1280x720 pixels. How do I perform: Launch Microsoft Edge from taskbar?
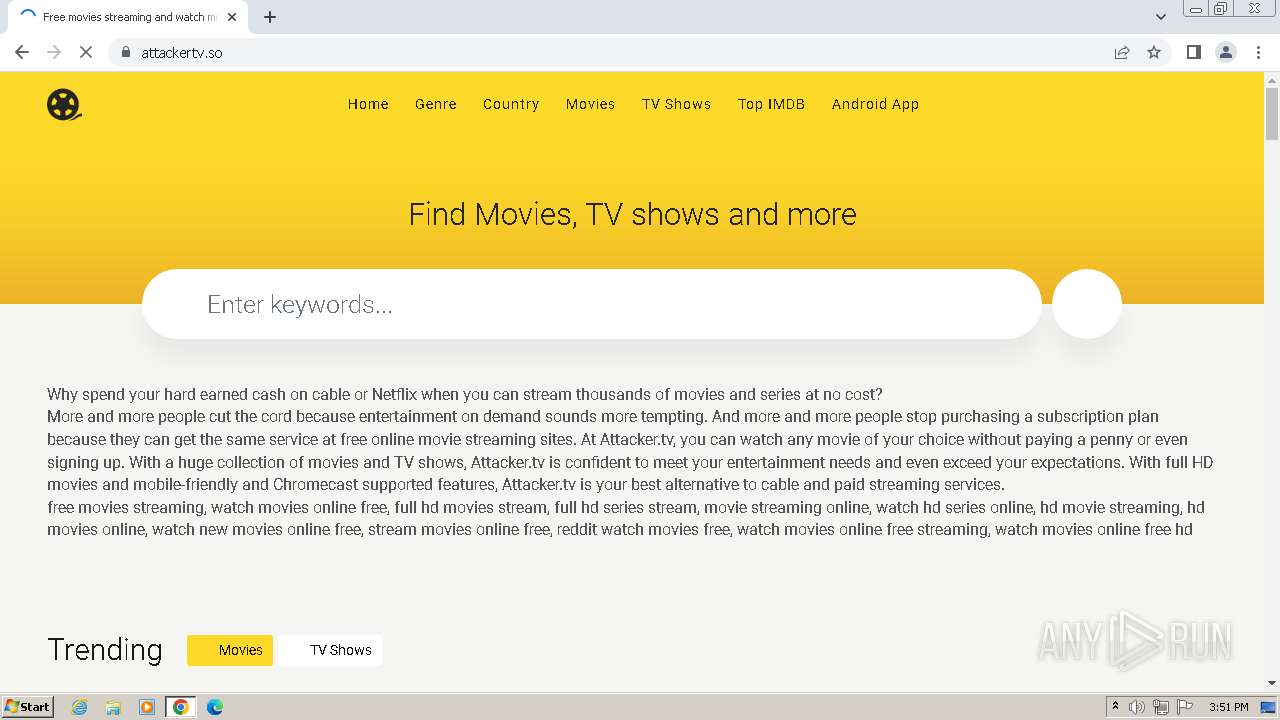pyautogui.click(x=215, y=707)
